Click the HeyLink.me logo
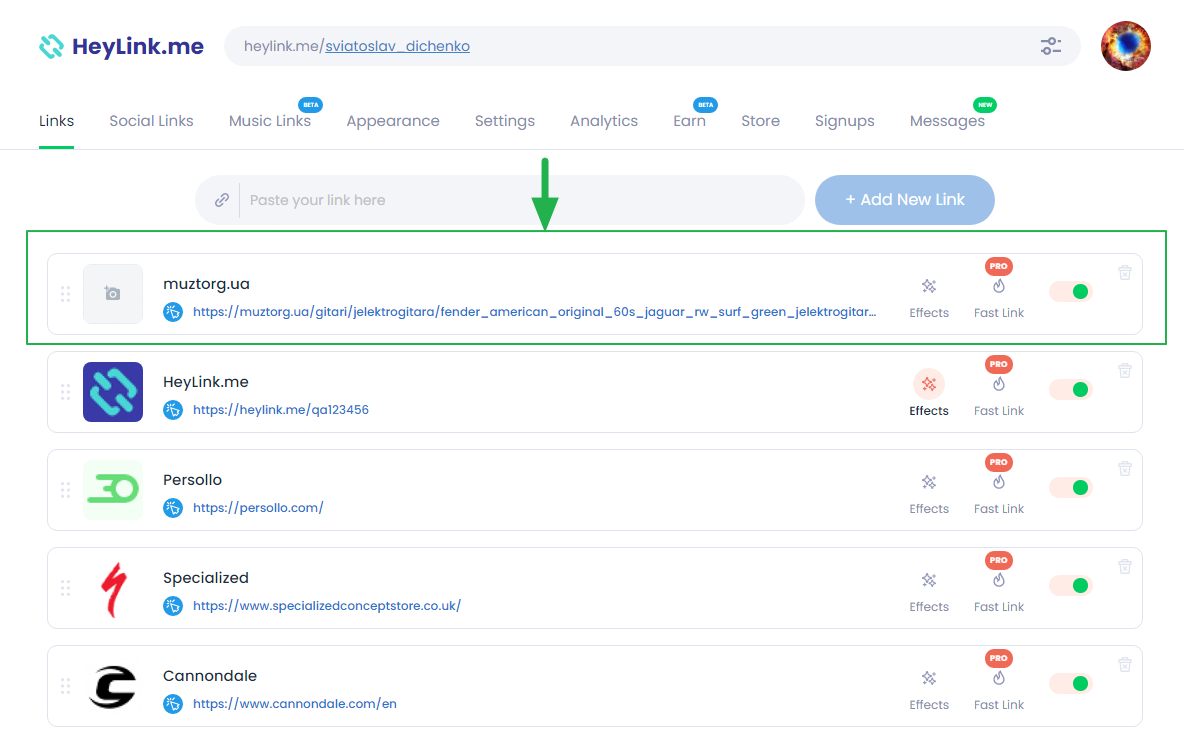This screenshot has width=1184, height=729. pyautogui.click(x=121, y=46)
